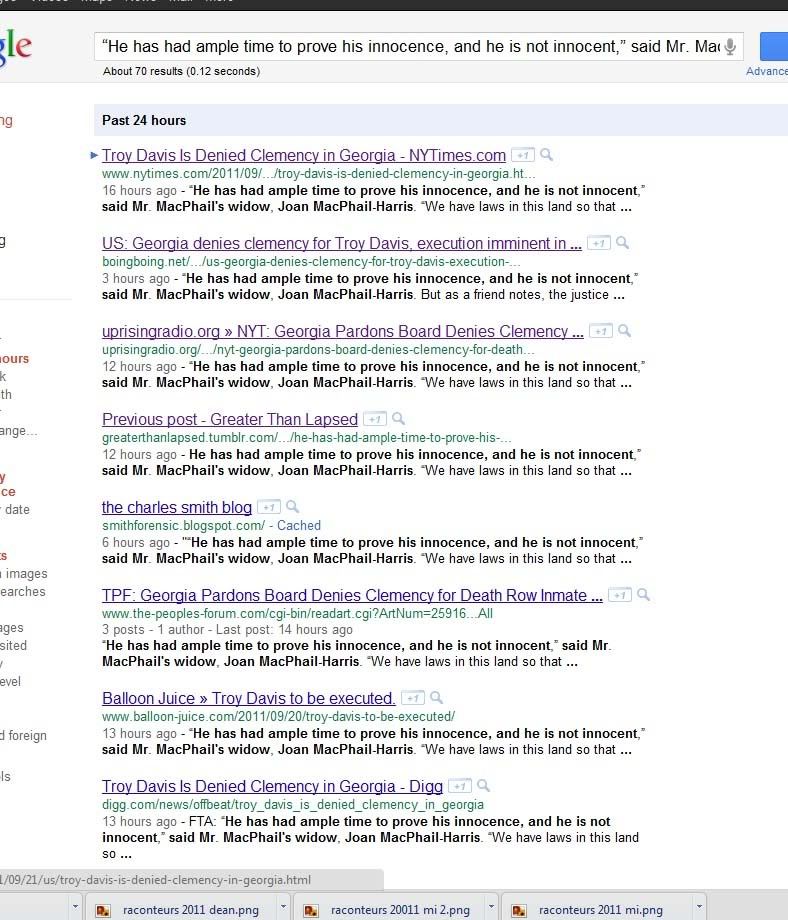The height and width of the screenshot is (920, 788).
Task: Open dropdown arrow for raconteurs 2011 dean.png
Action: pyautogui.click(x=283, y=907)
